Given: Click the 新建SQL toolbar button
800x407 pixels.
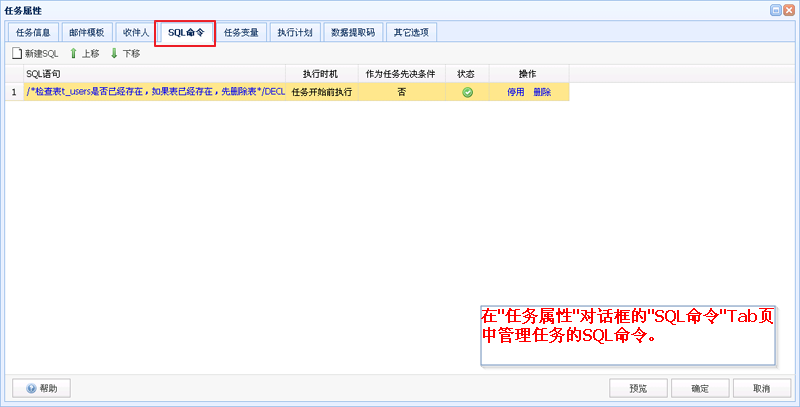Looking at the screenshot, I should [x=36, y=54].
